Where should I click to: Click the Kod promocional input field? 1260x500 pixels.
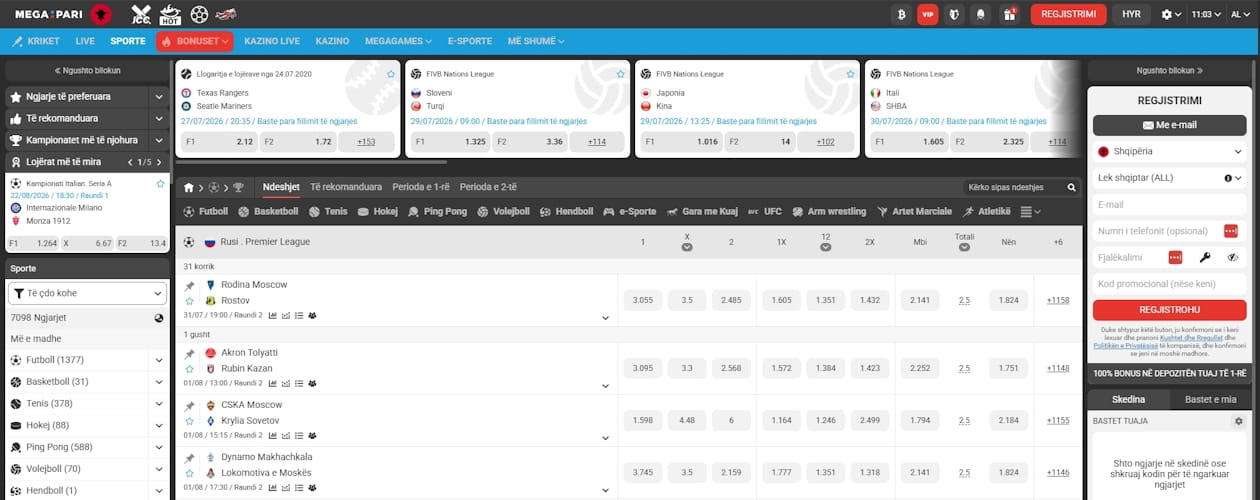point(1169,283)
